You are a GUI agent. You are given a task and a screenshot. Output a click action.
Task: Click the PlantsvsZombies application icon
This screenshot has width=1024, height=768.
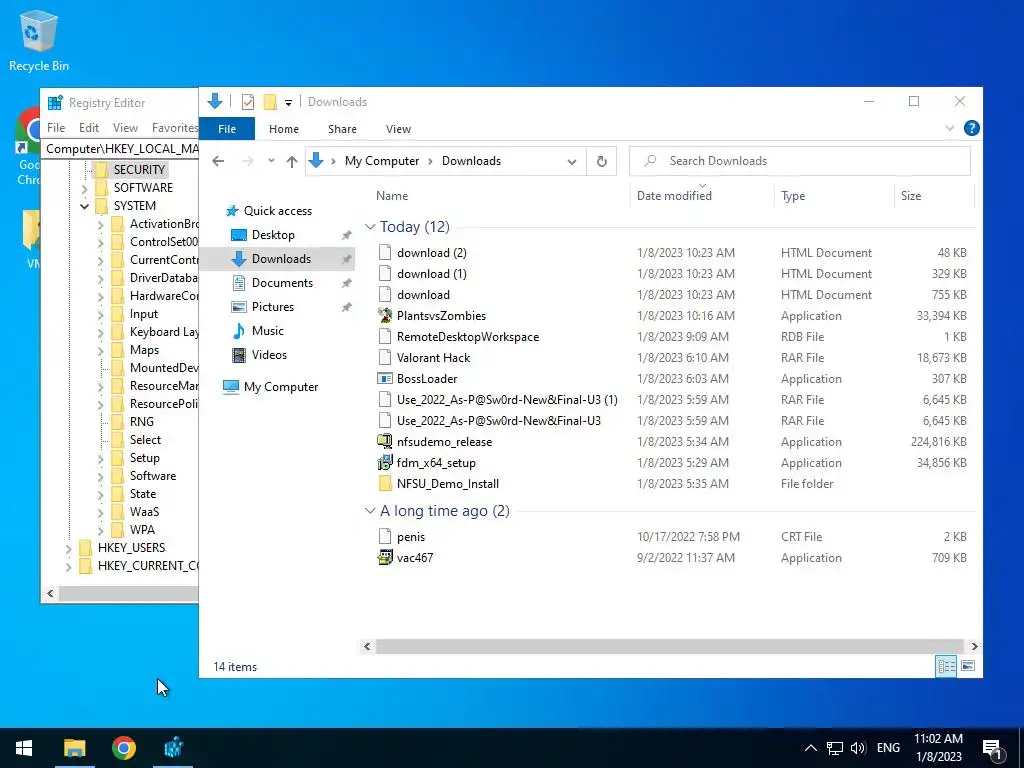coord(385,315)
